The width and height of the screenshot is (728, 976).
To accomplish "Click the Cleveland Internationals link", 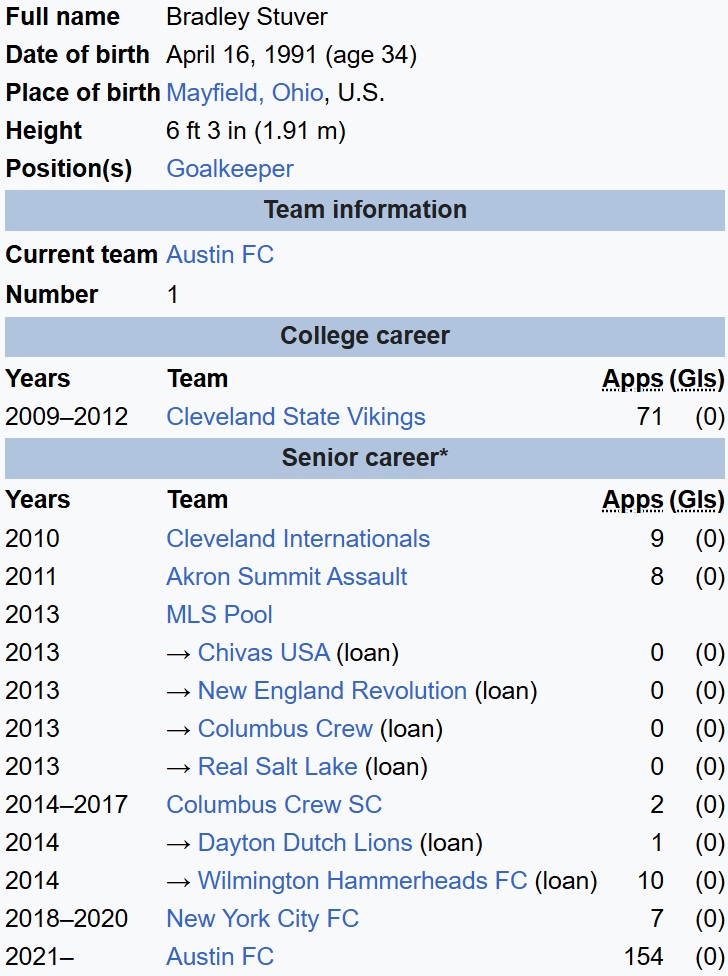I will click(x=298, y=539).
